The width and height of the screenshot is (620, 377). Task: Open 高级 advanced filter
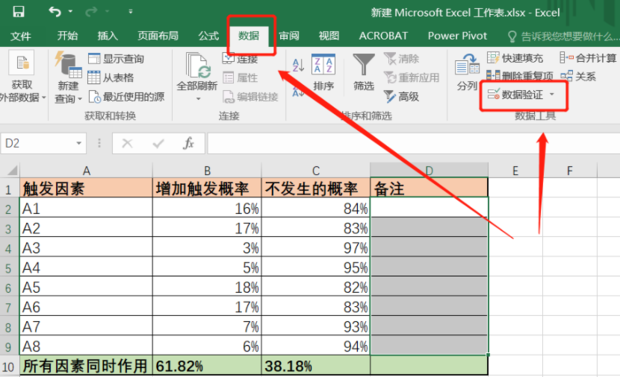(401, 96)
